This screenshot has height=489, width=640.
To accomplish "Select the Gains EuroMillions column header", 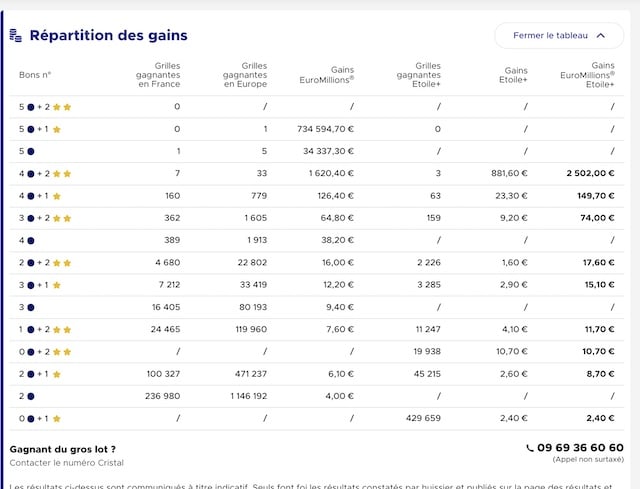I will tap(327, 75).
